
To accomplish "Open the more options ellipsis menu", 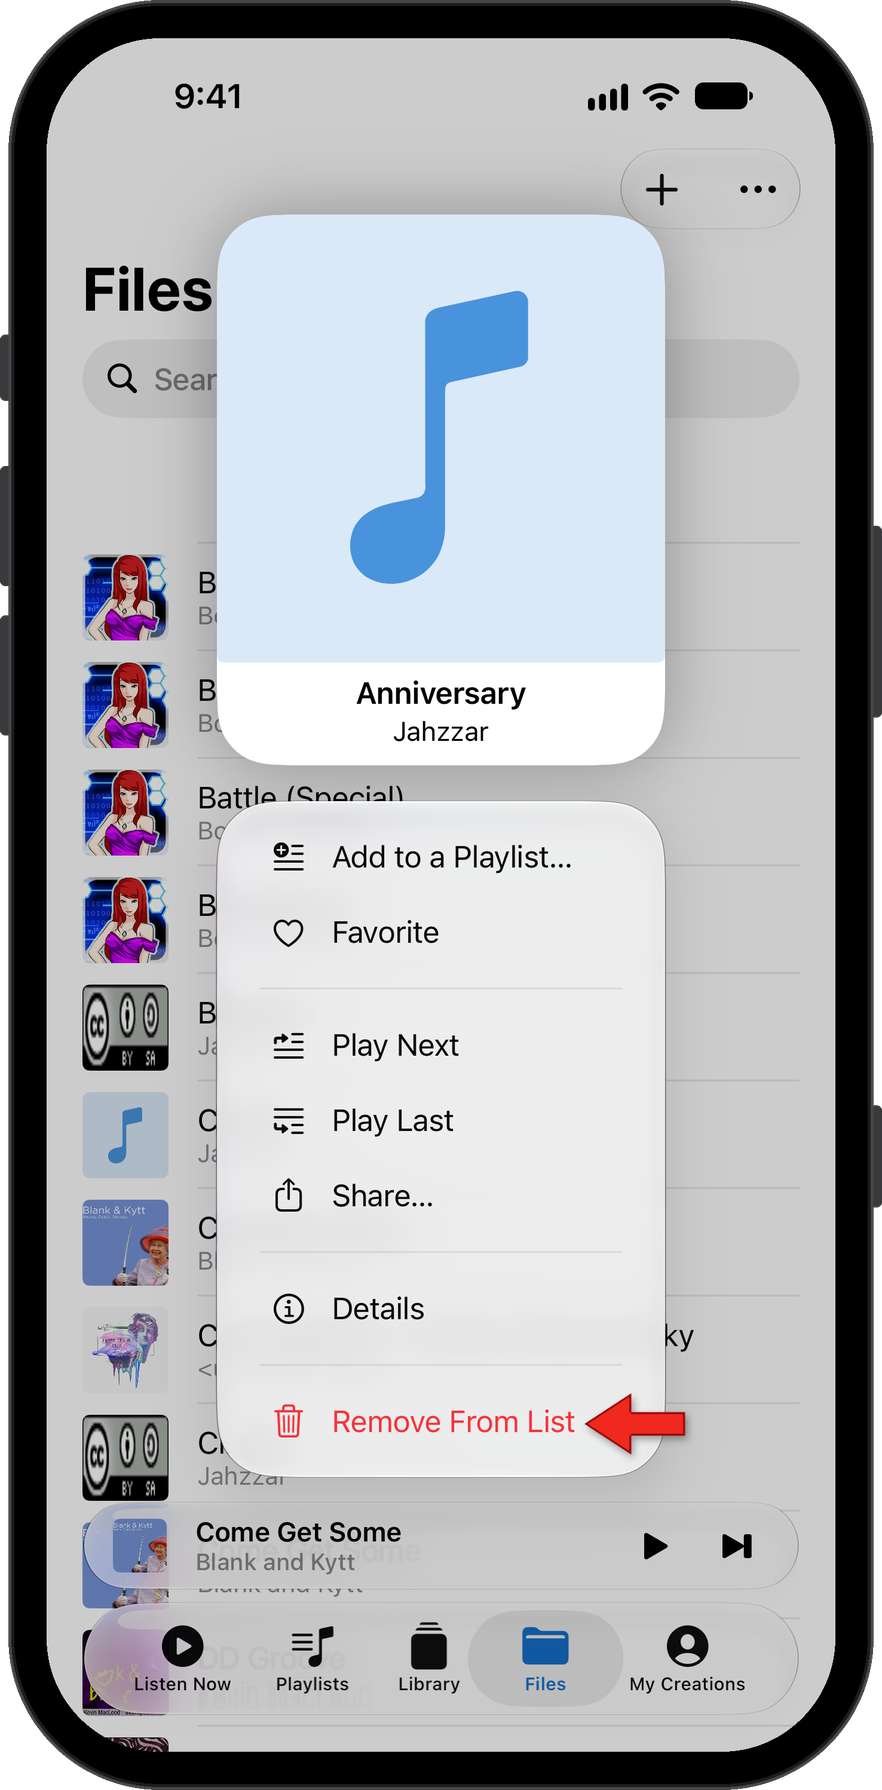I will [x=757, y=189].
